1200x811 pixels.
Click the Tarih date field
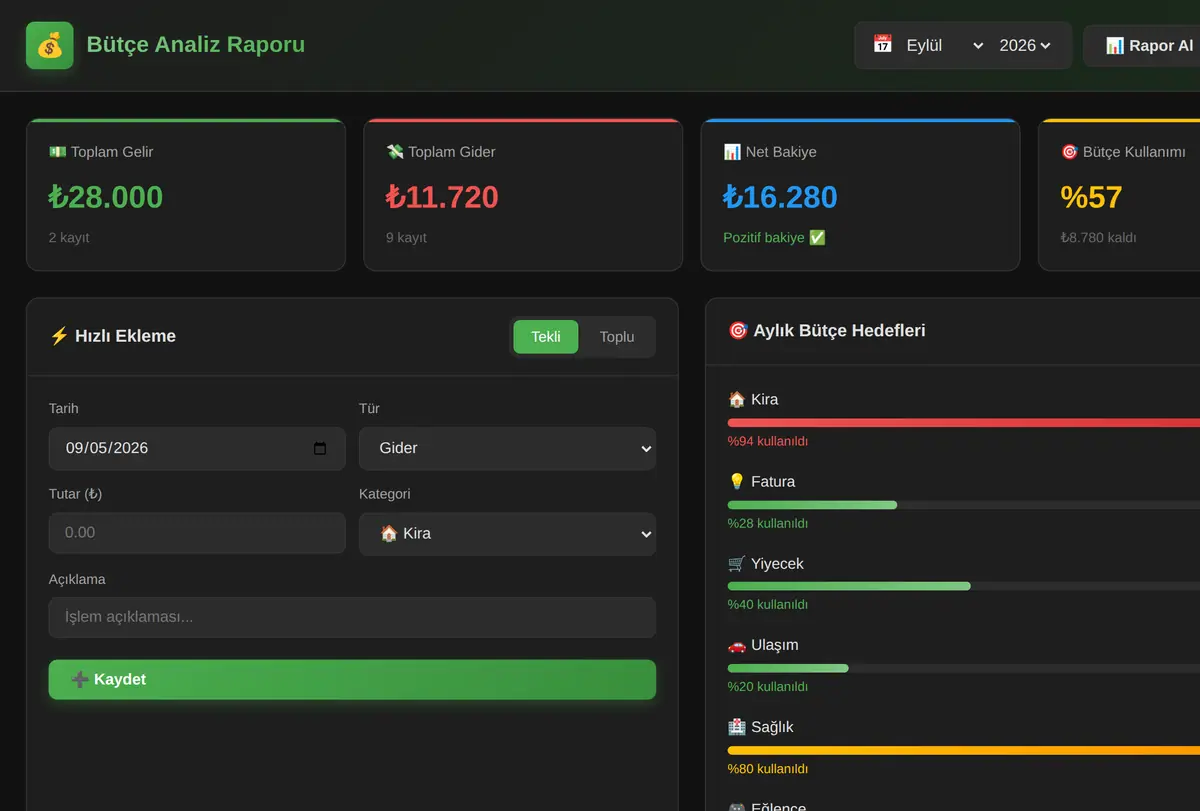click(197, 448)
